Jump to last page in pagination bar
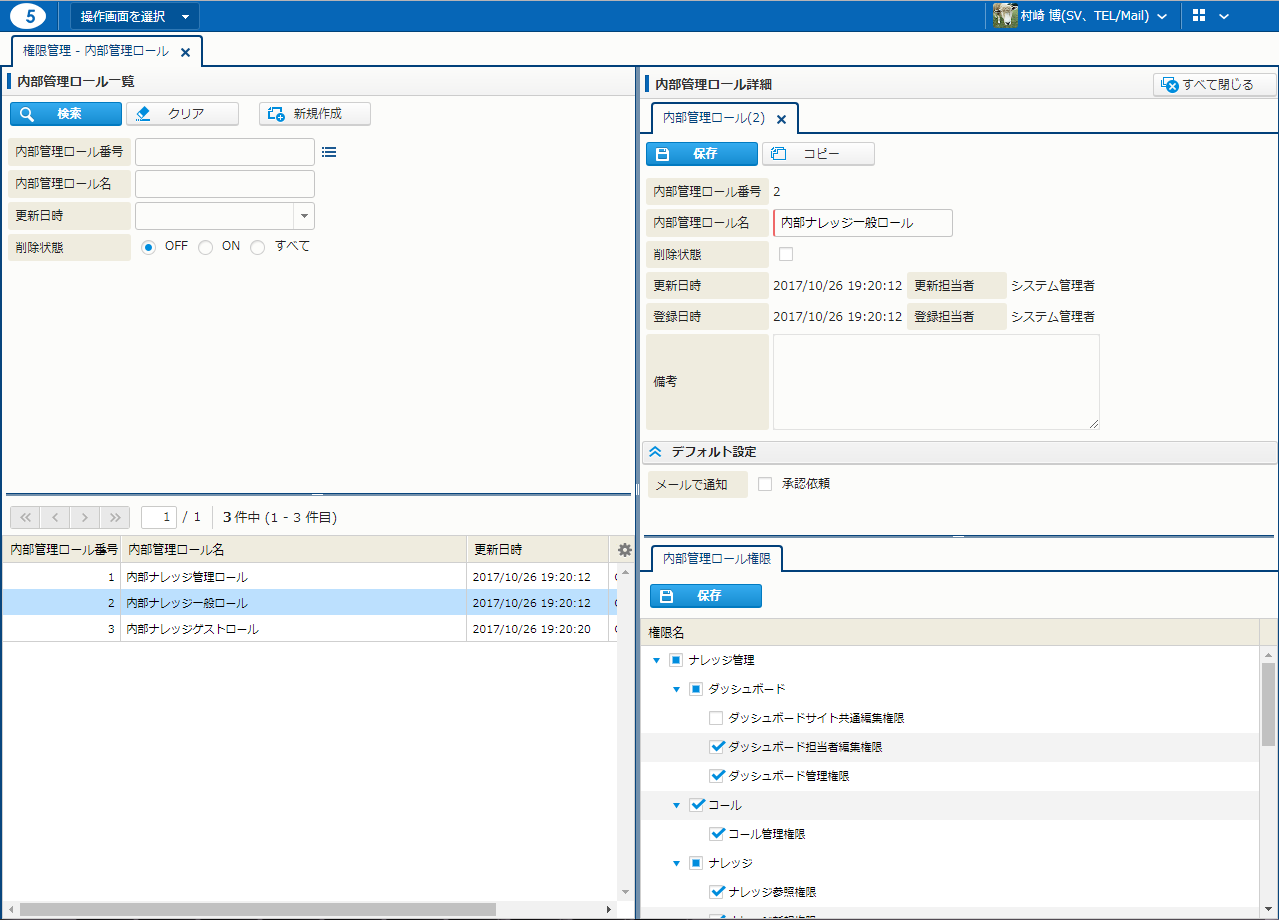The width and height of the screenshot is (1279, 920). click(x=115, y=517)
